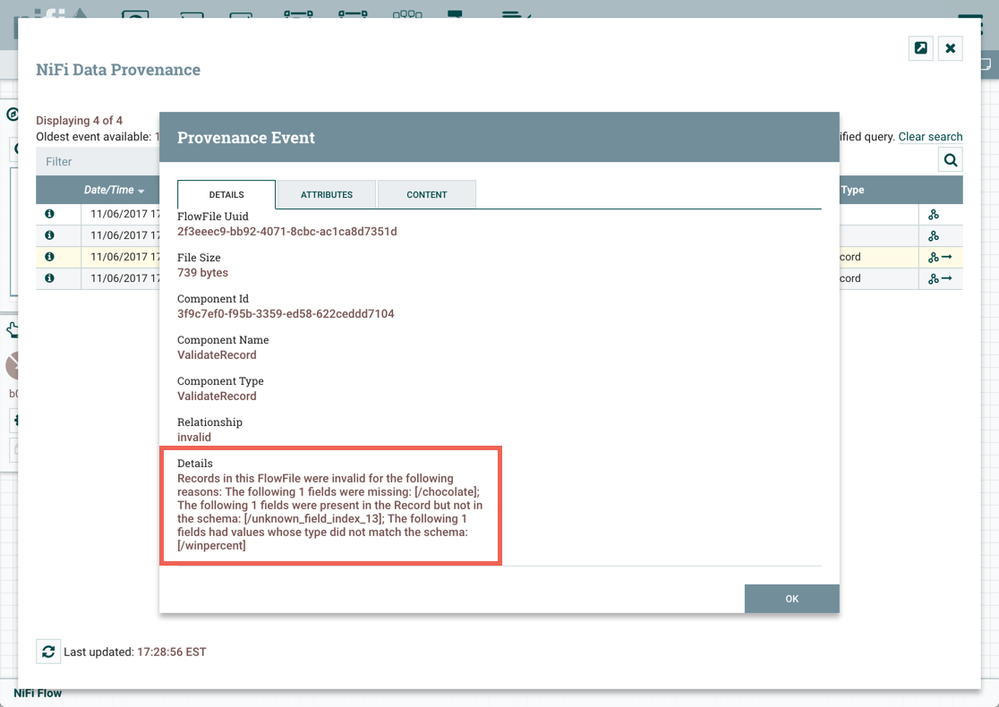Viewport: 999px width, 707px height.
Task: Switch to the CONTENT tab
Action: tap(426, 194)
